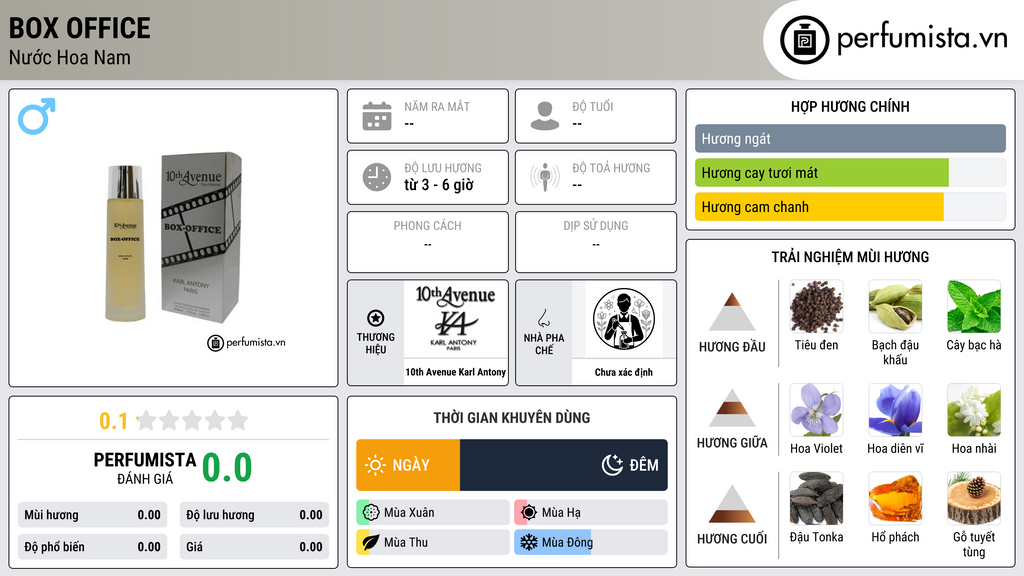This screenshot has height=576, width=1024.
Task: Click the Hương cuối pyramid icon
Action: click(732, 504)
